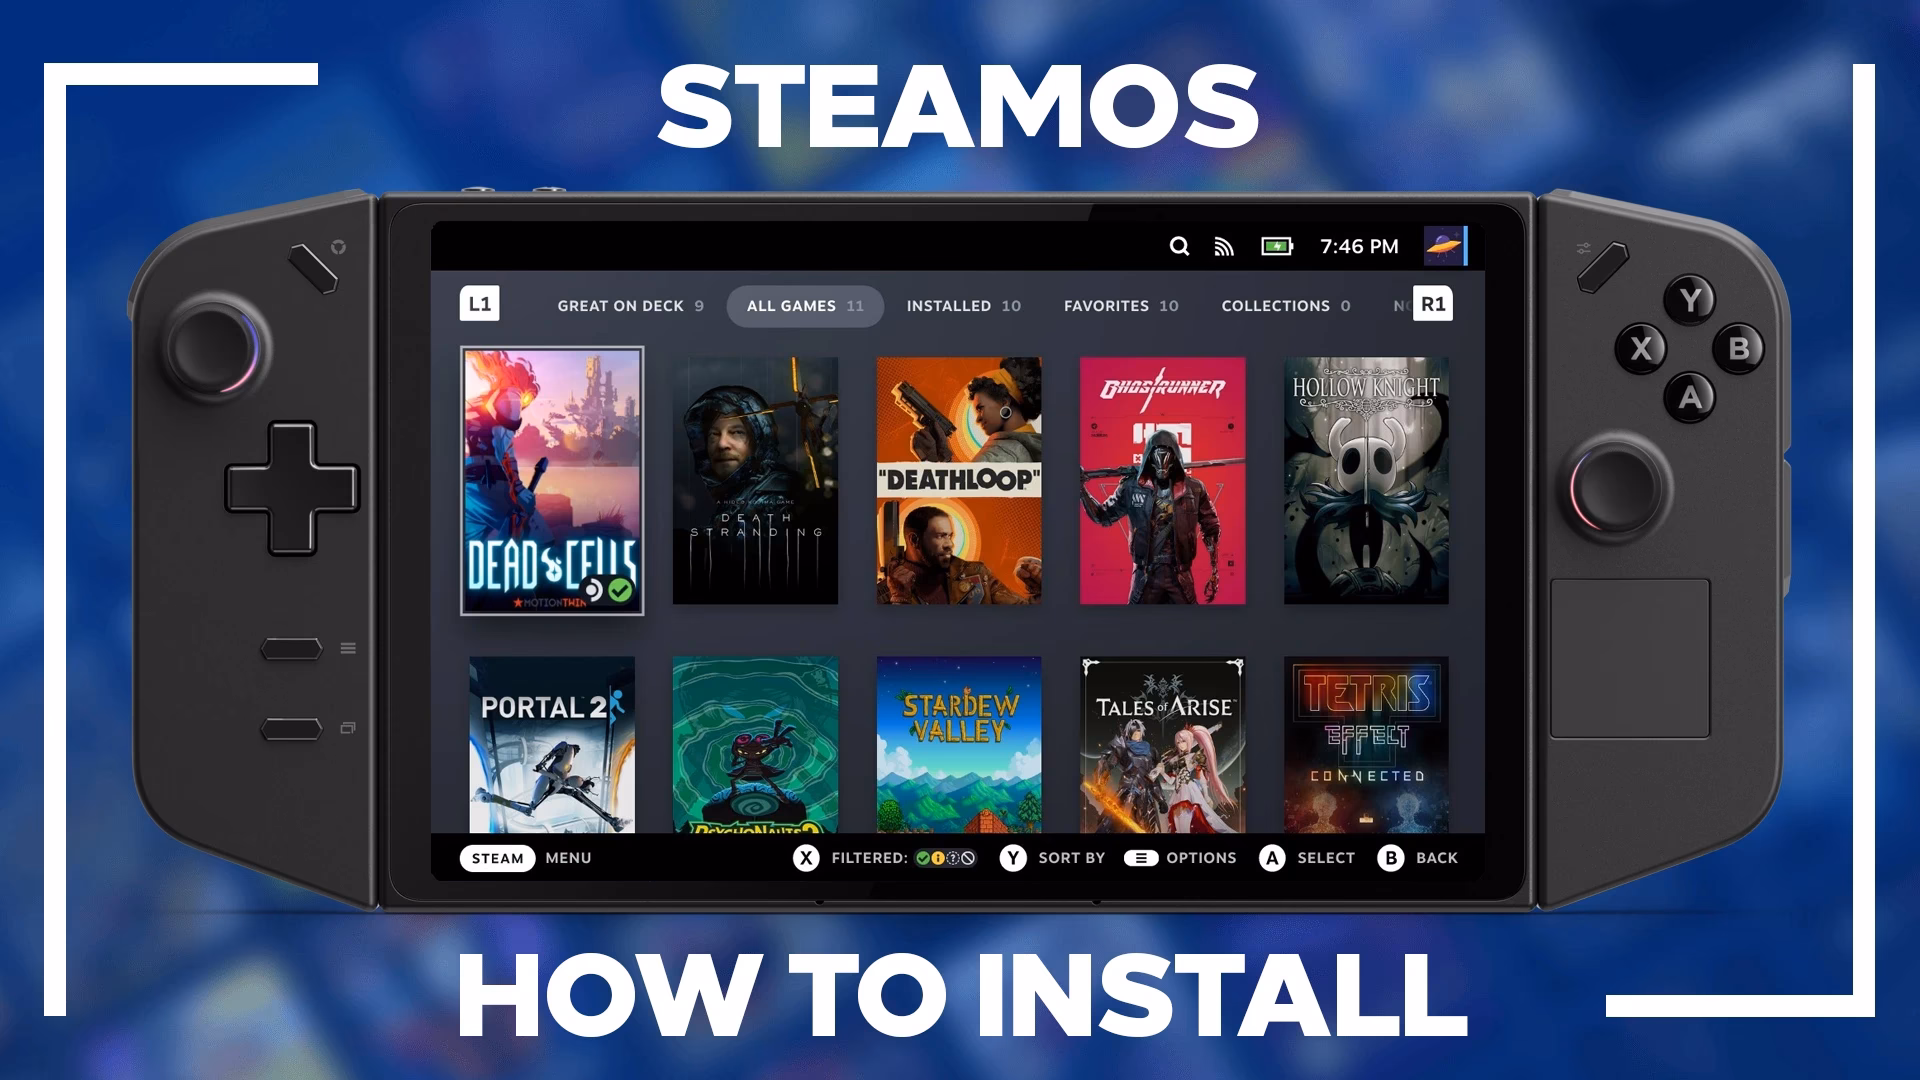The width and height of the screenshot is (1920, 1080).
Task: Open the Death Stranding game cover
Action: 755,481
